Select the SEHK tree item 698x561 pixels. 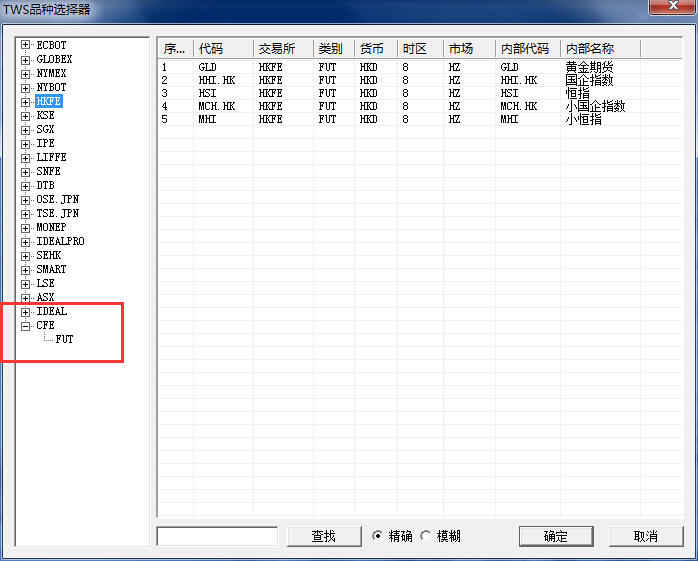tap(49, 255)
